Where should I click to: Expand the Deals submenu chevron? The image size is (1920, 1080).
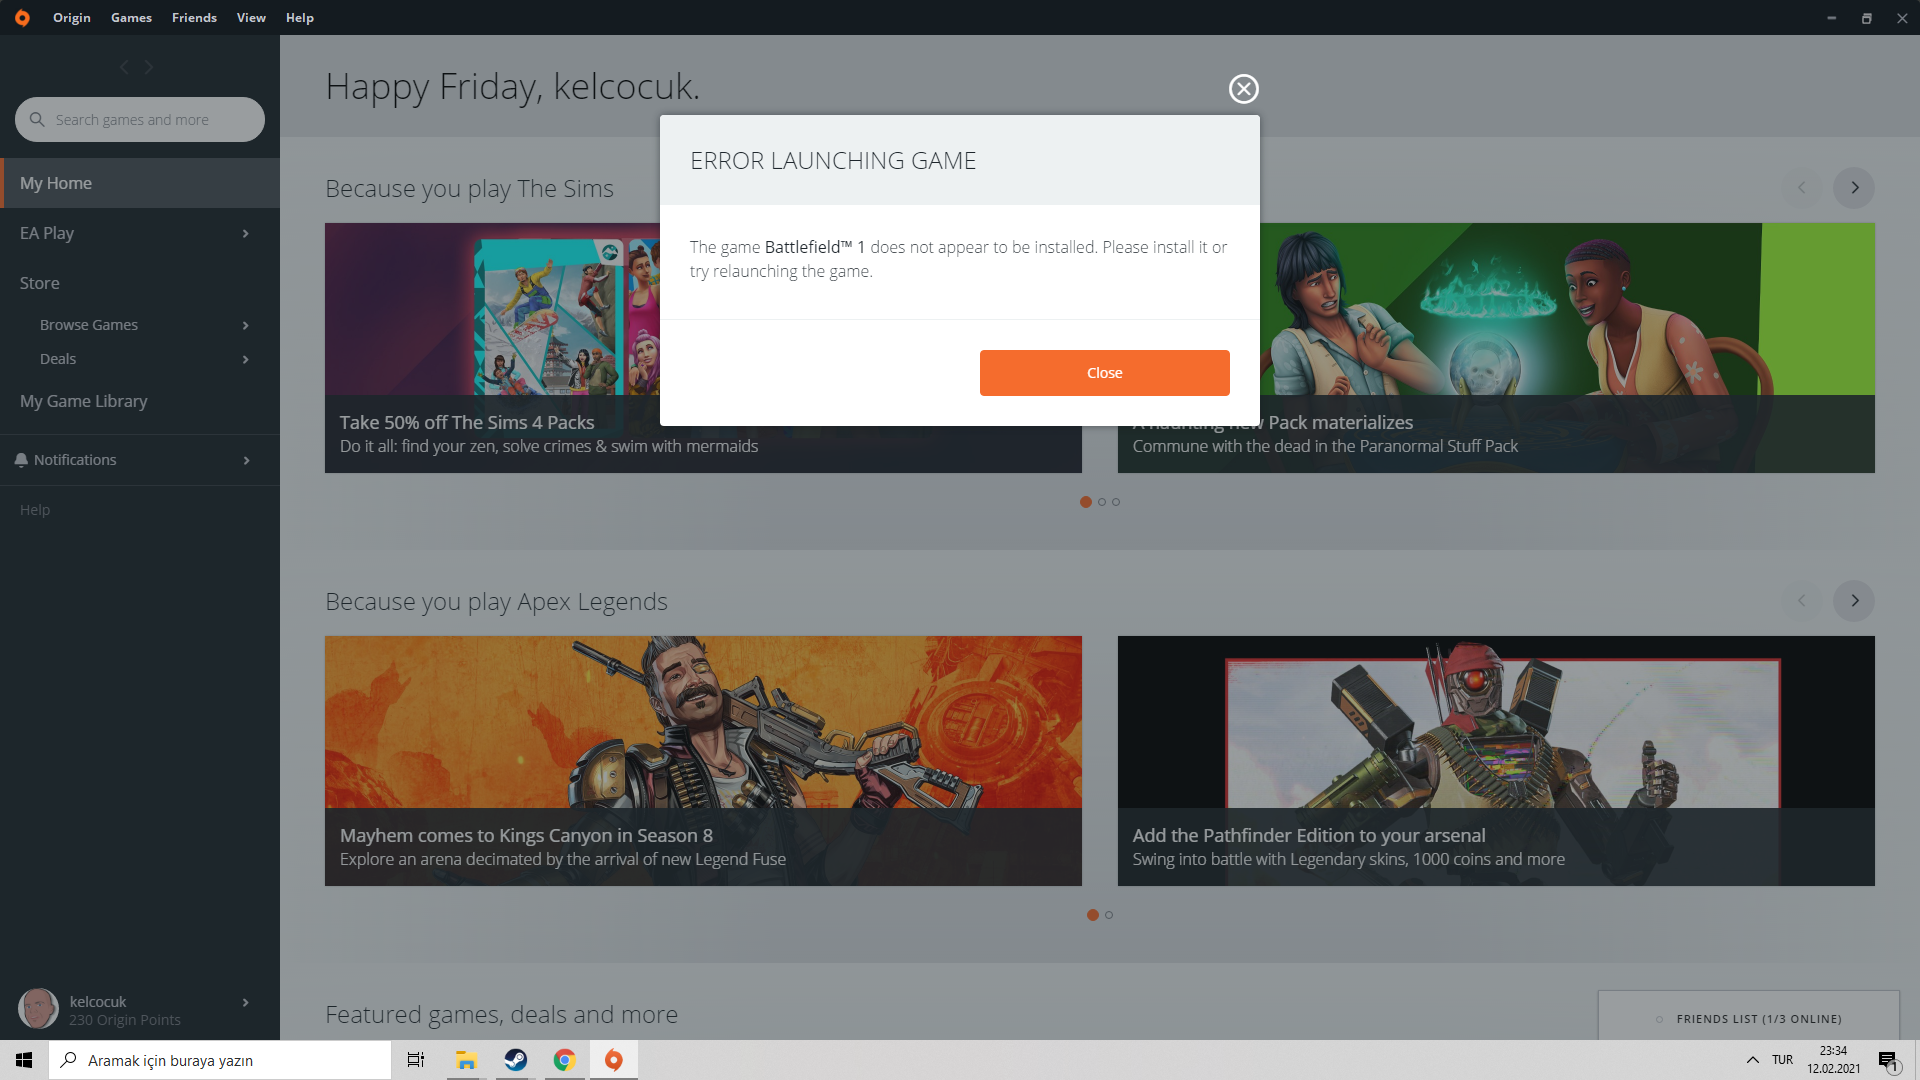(246, 360)
